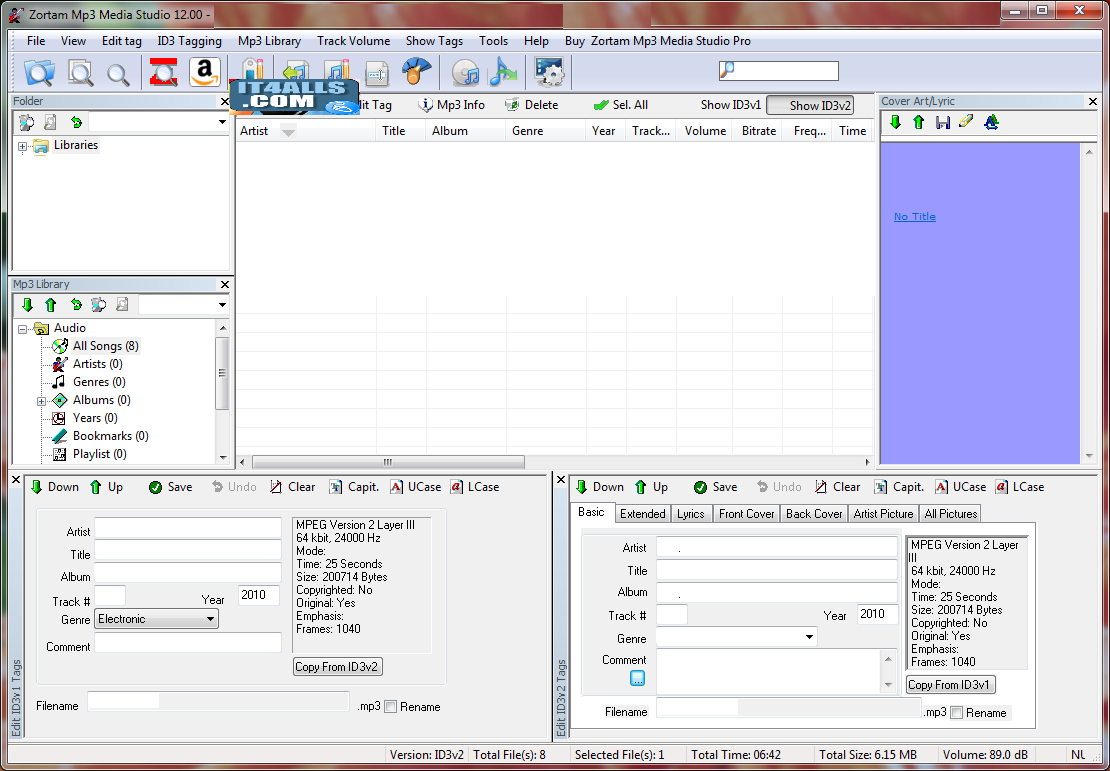Click the music note with pencil icon
The image size is (1110, 771).
pos(338,71)
